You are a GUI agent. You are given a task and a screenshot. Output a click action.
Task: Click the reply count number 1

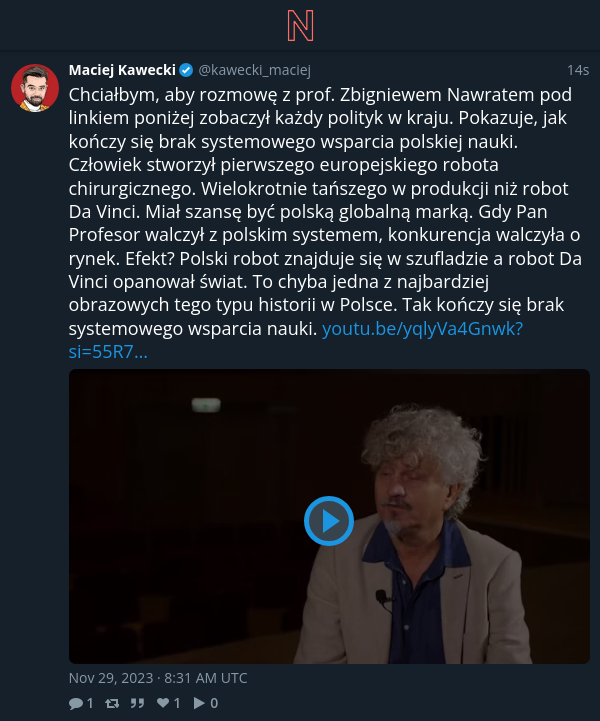click(90, 703)
